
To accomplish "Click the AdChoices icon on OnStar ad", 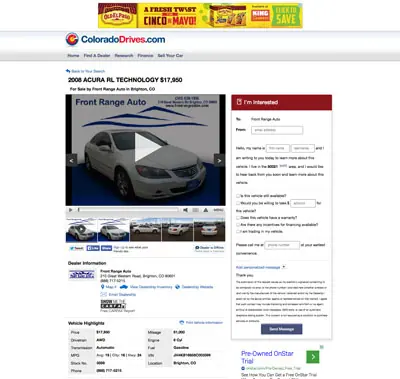I will point(322,347).
